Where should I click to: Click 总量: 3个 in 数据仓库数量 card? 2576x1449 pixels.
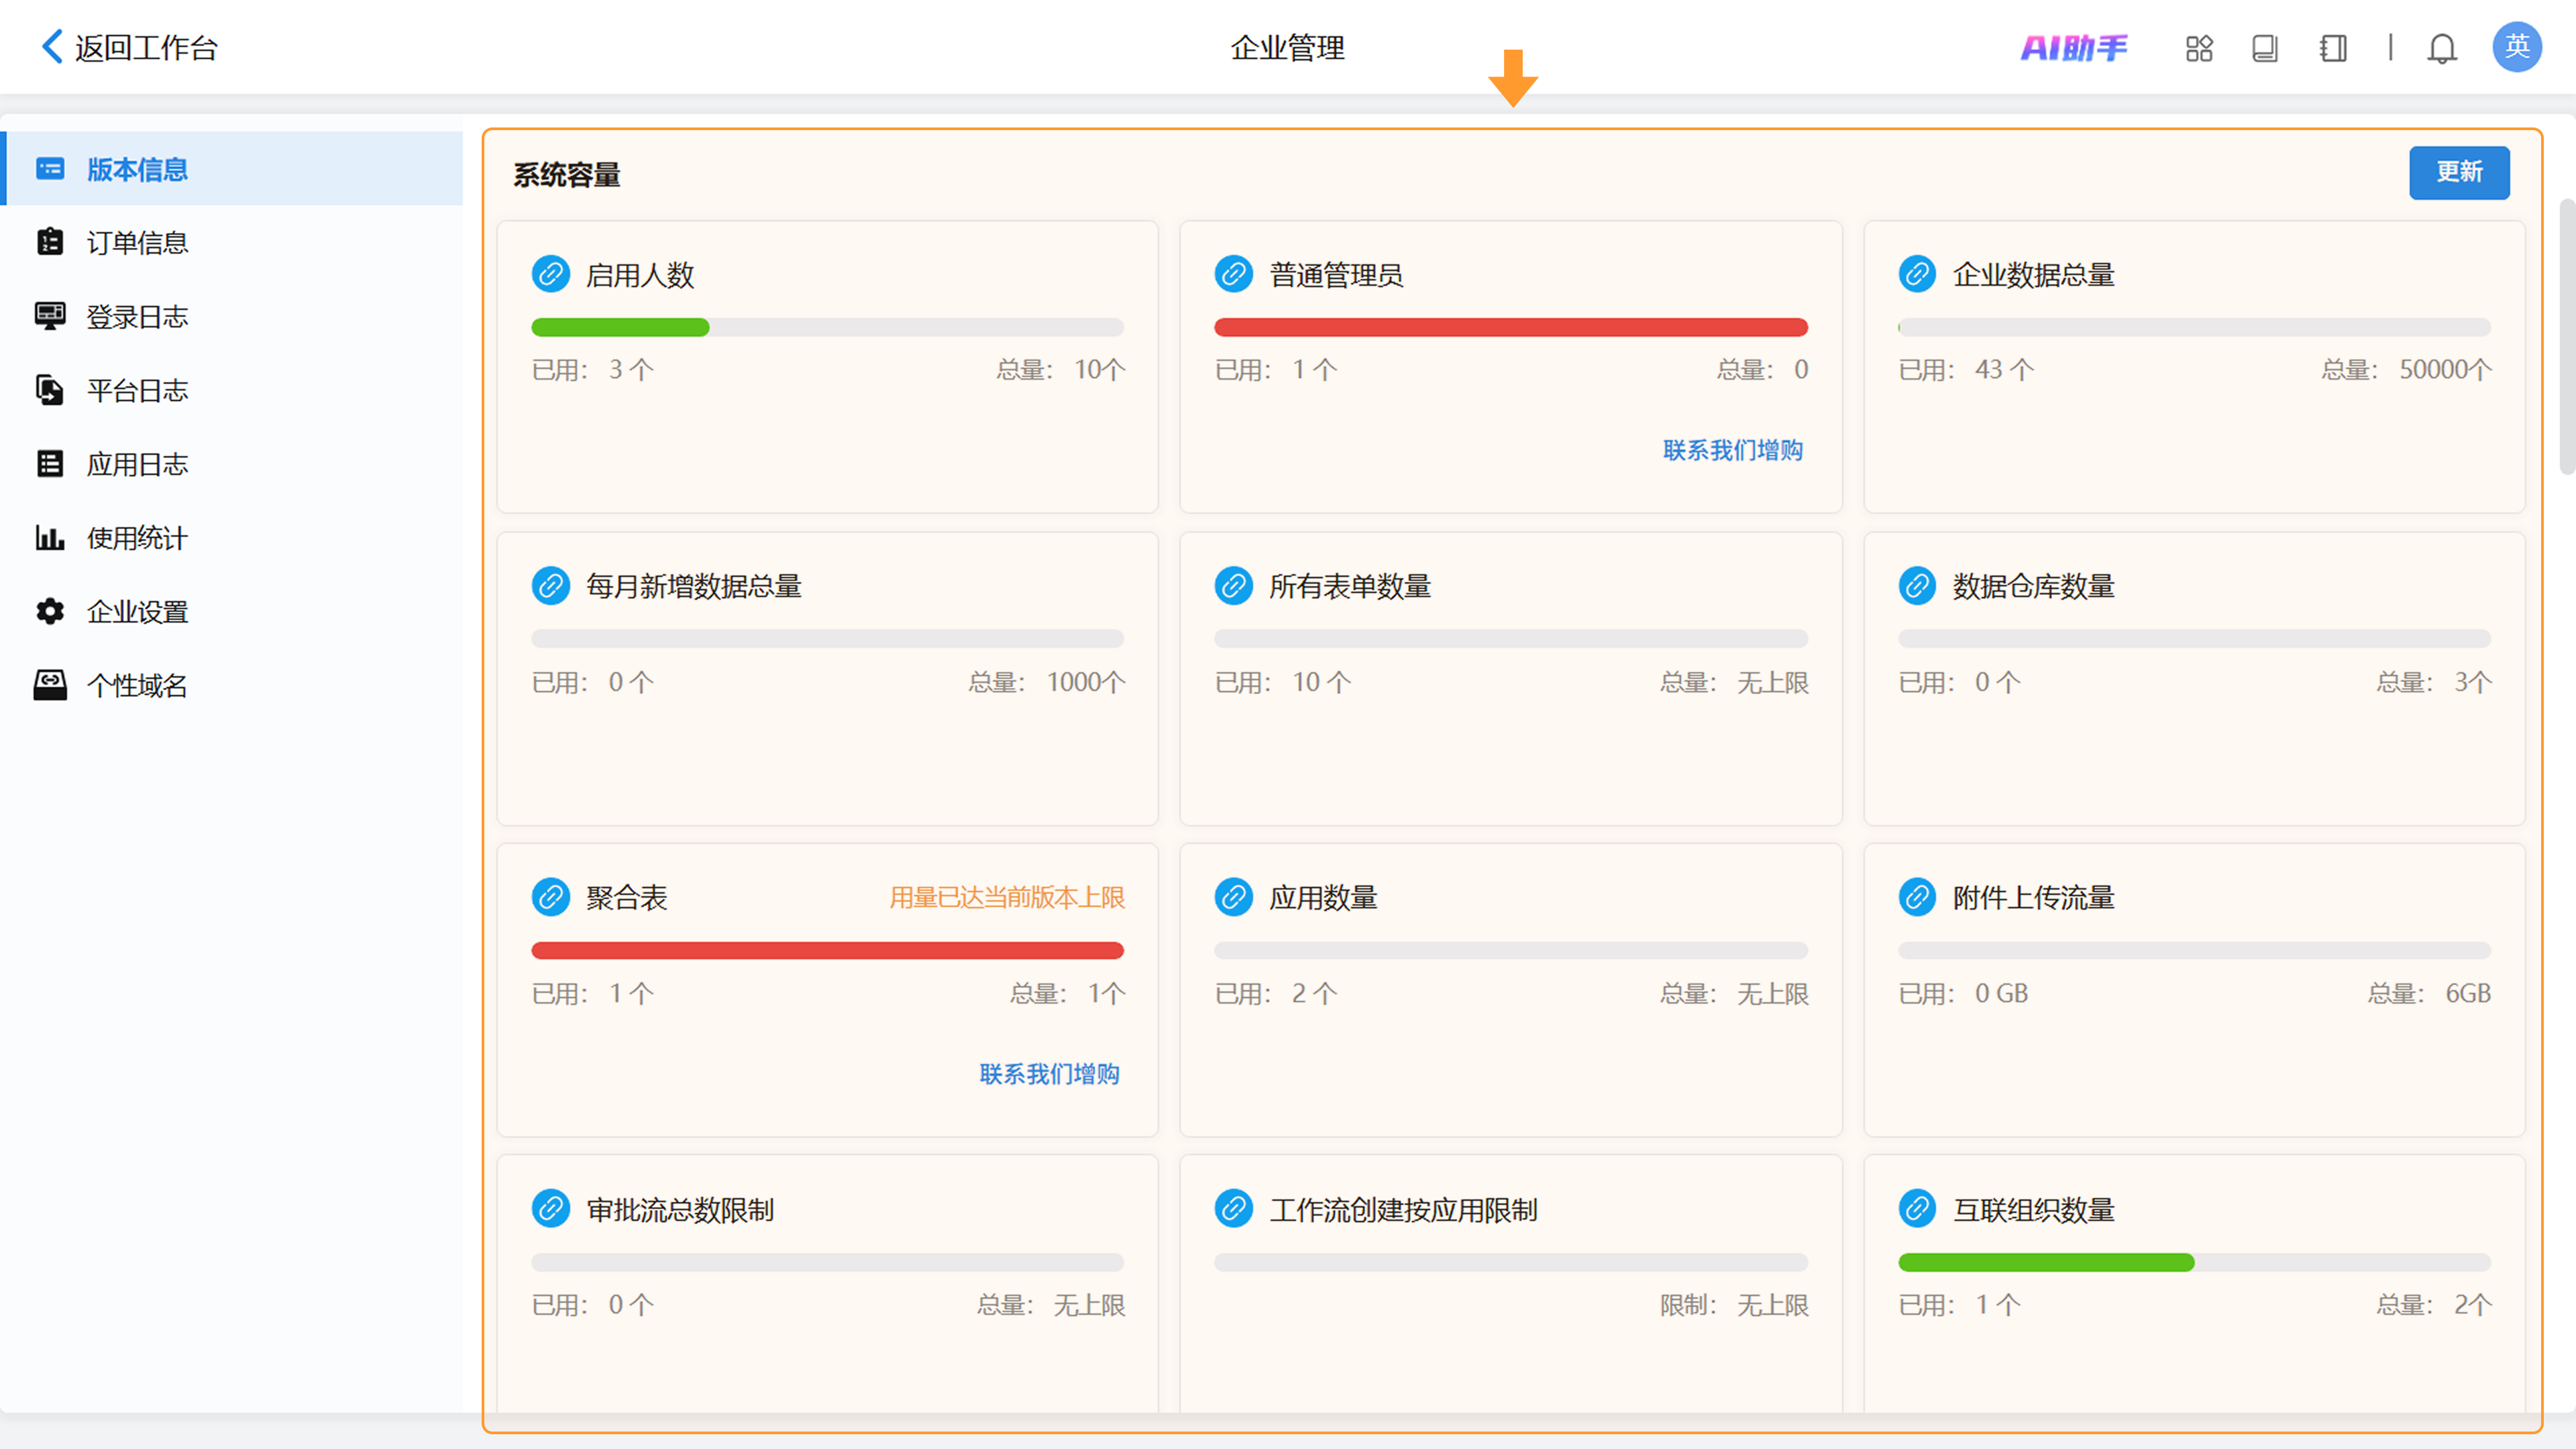pyautogui.click(x=2434, y=682)
